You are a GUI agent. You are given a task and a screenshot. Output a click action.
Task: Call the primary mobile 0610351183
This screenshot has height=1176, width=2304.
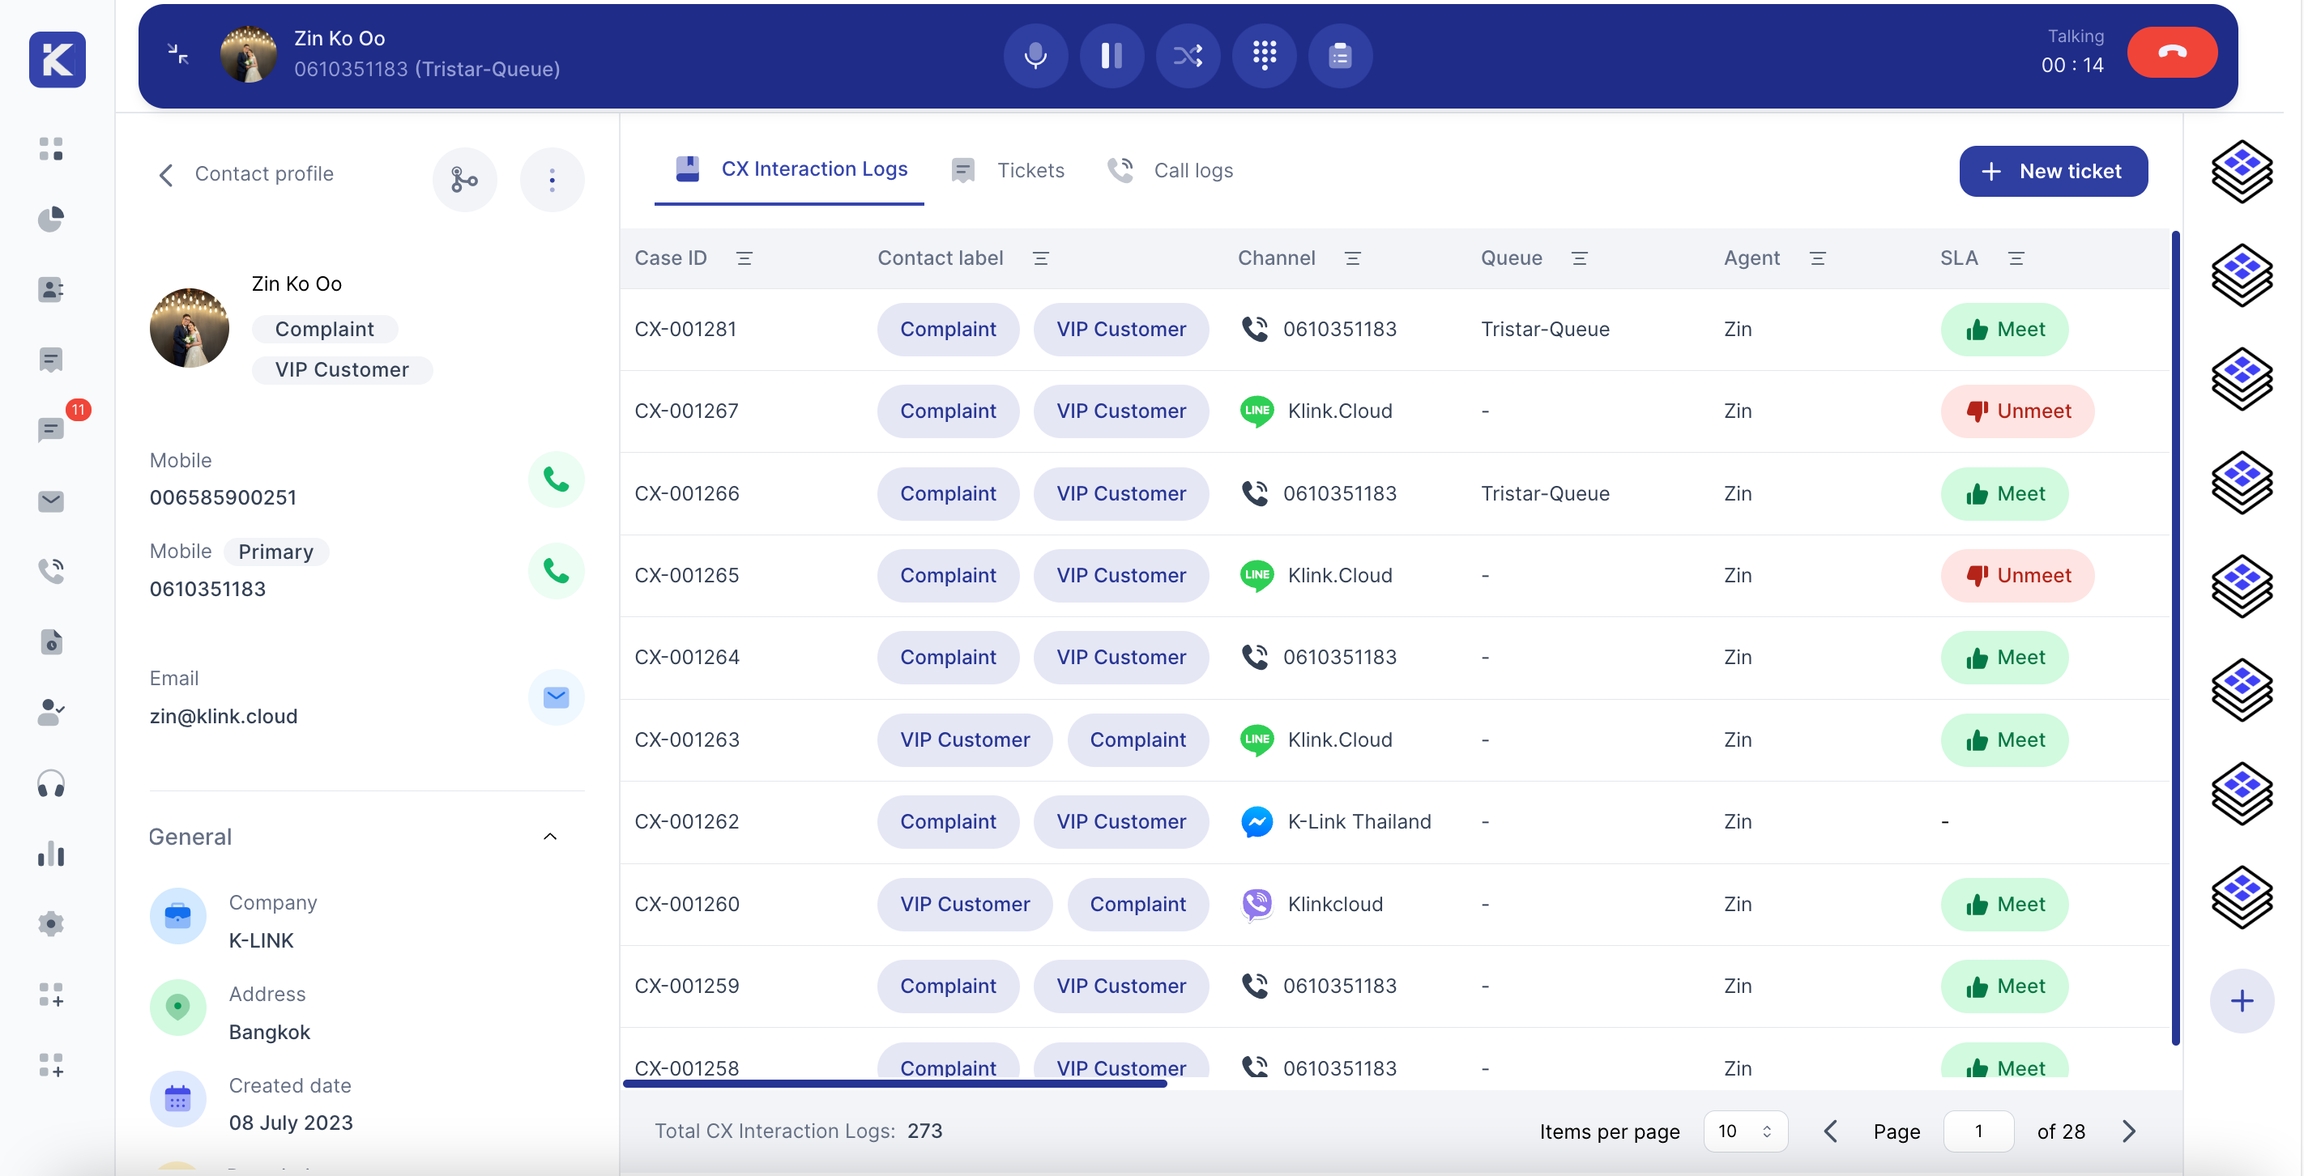pos(556,571)
